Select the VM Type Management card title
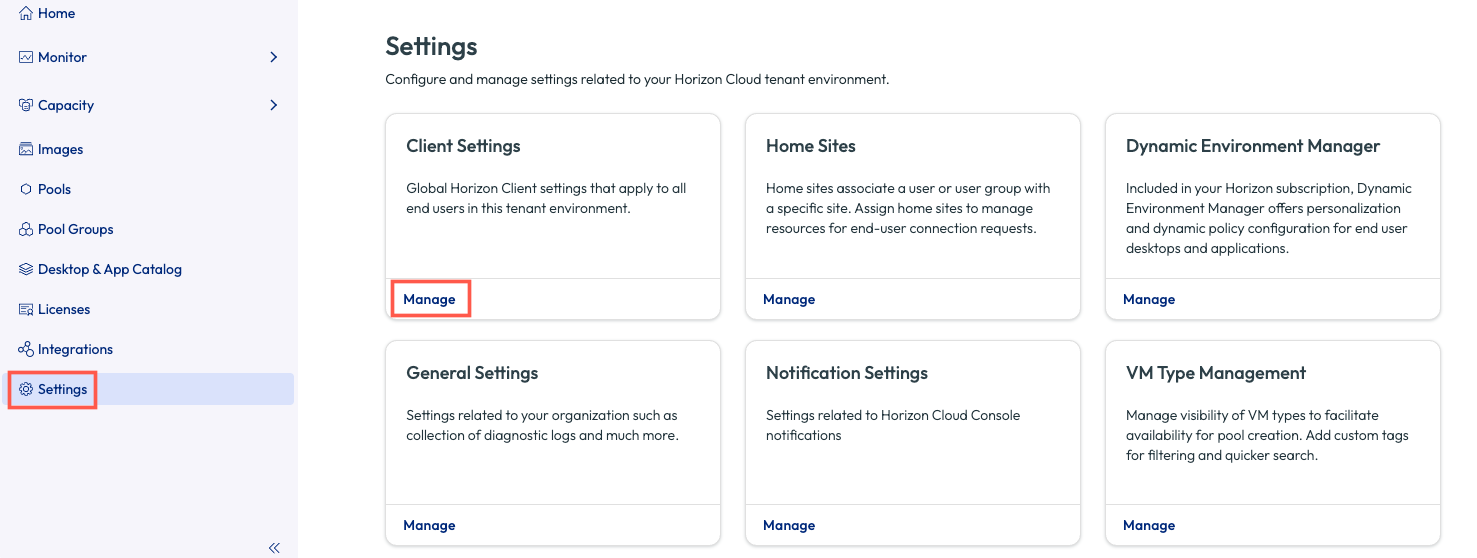Viewport: 1477px width, 558px height. click(x=1215, y=373)
